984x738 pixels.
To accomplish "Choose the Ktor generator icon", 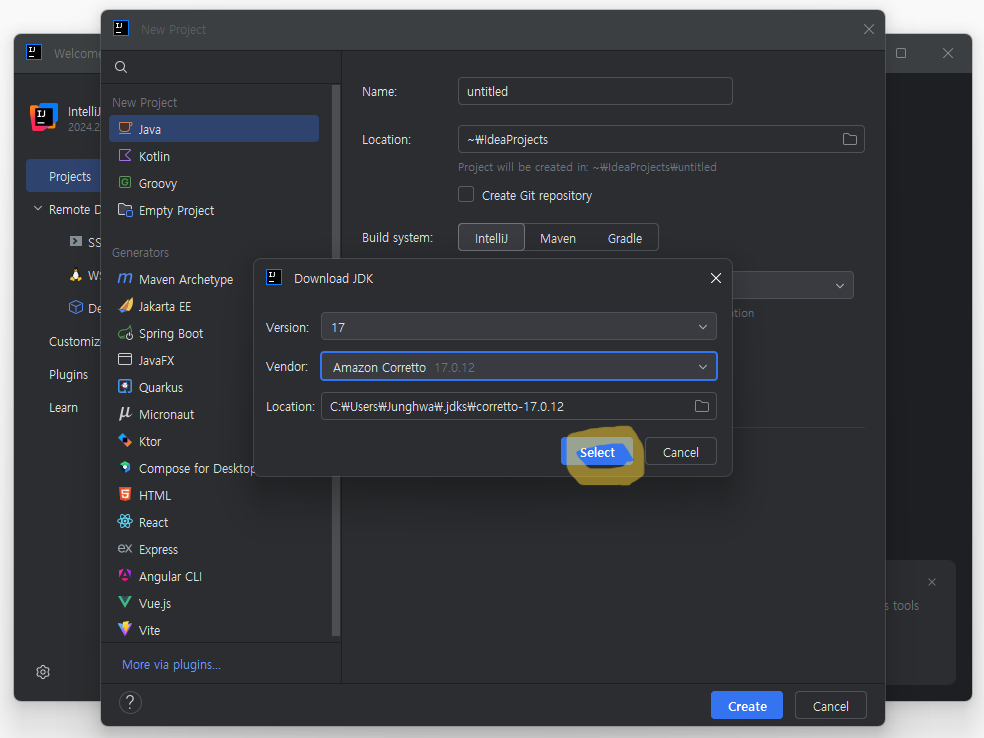I will pos(125,441).
